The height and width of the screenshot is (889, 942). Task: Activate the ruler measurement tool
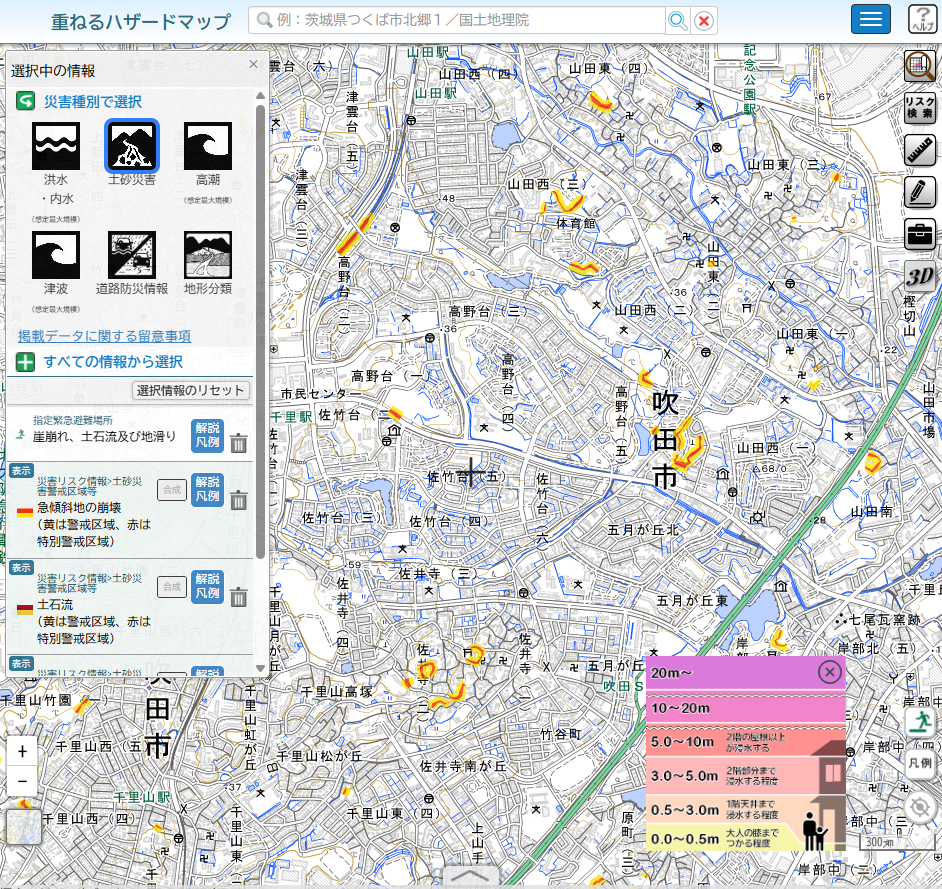click(x=919, y=150)
